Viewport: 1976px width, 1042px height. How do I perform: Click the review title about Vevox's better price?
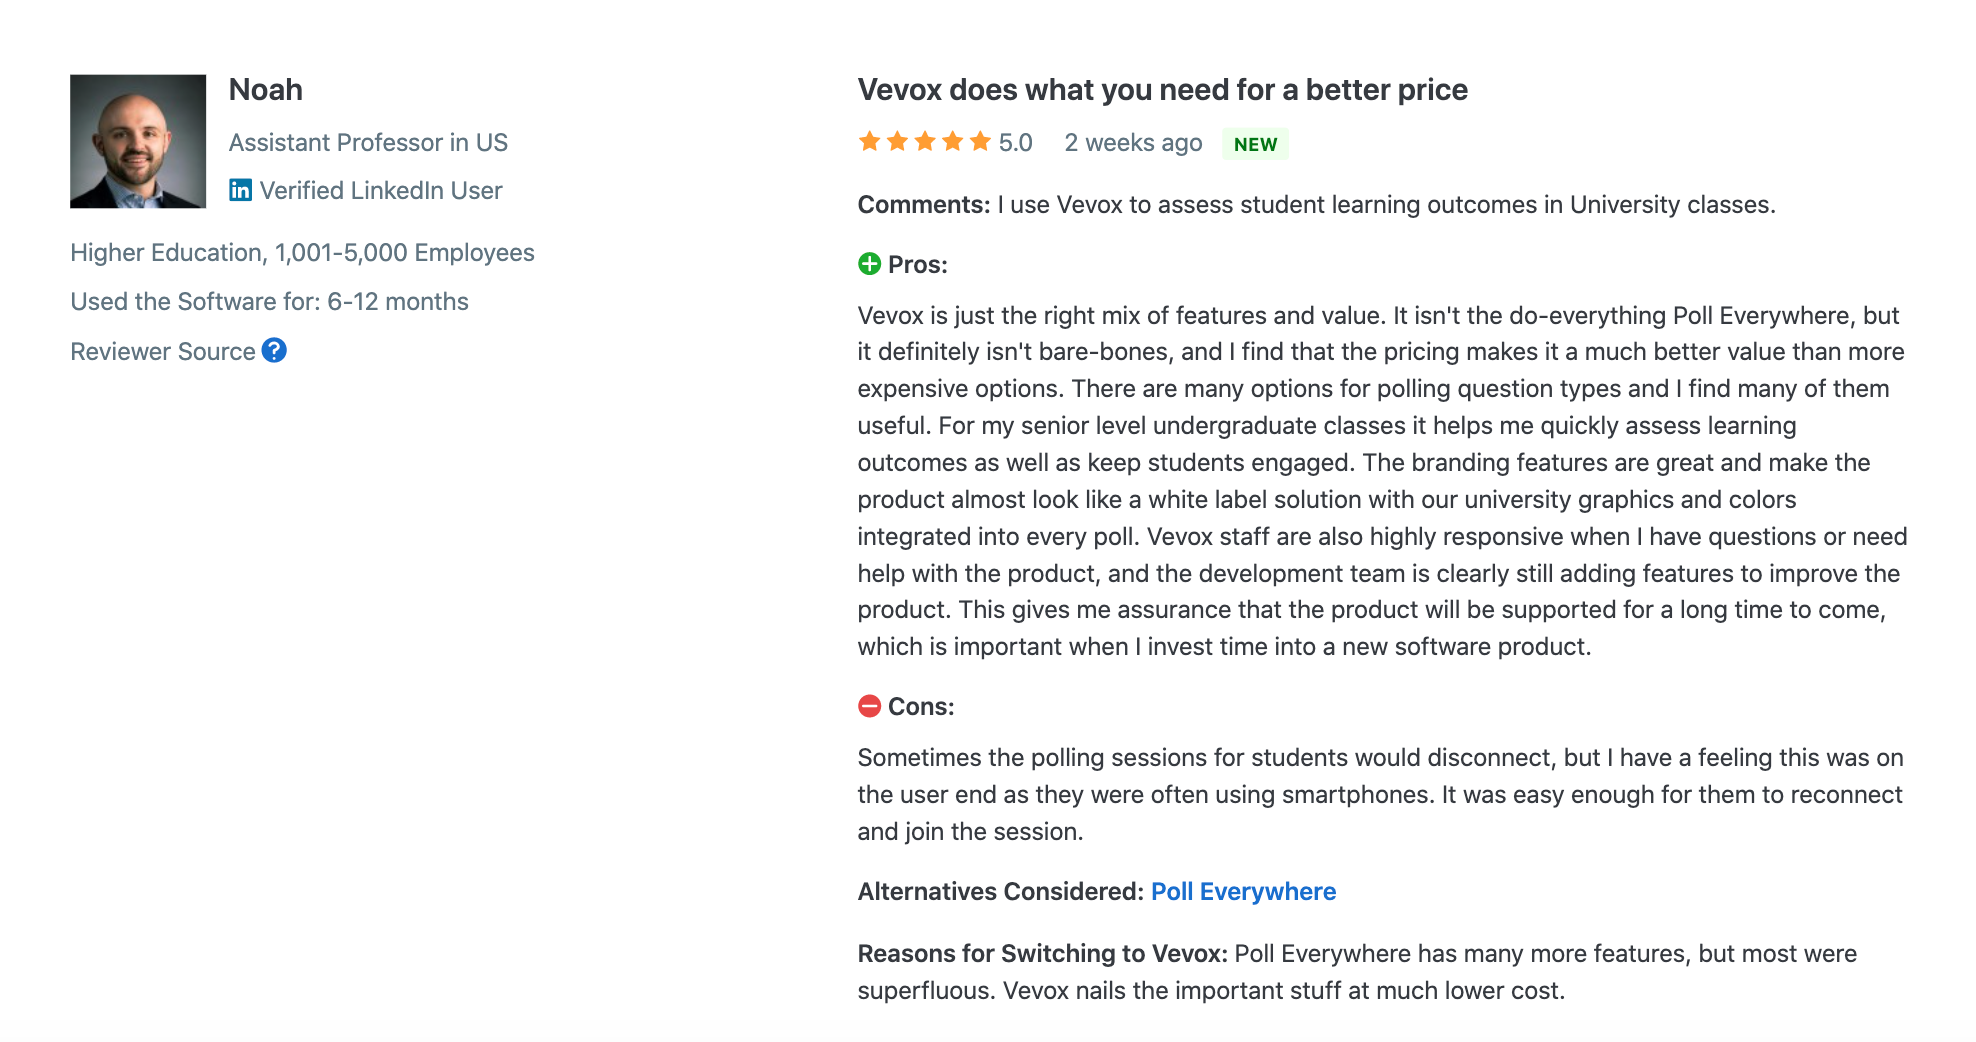click(1162, 90)
